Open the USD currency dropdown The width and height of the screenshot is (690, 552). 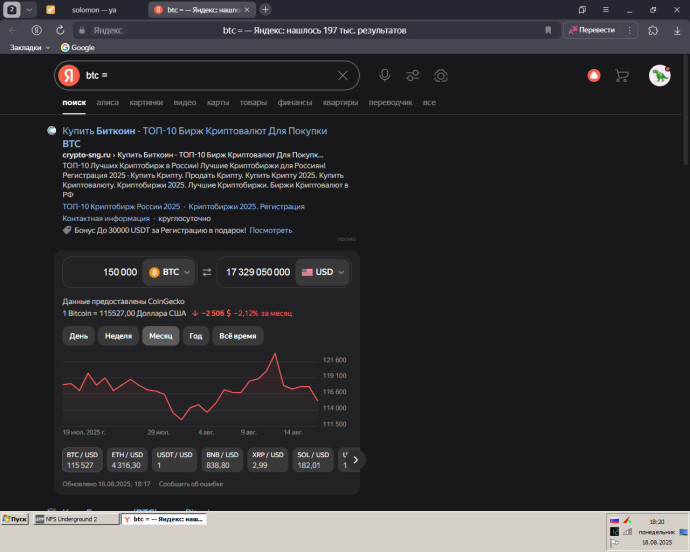pyautogui.click(x=323, y=272)
